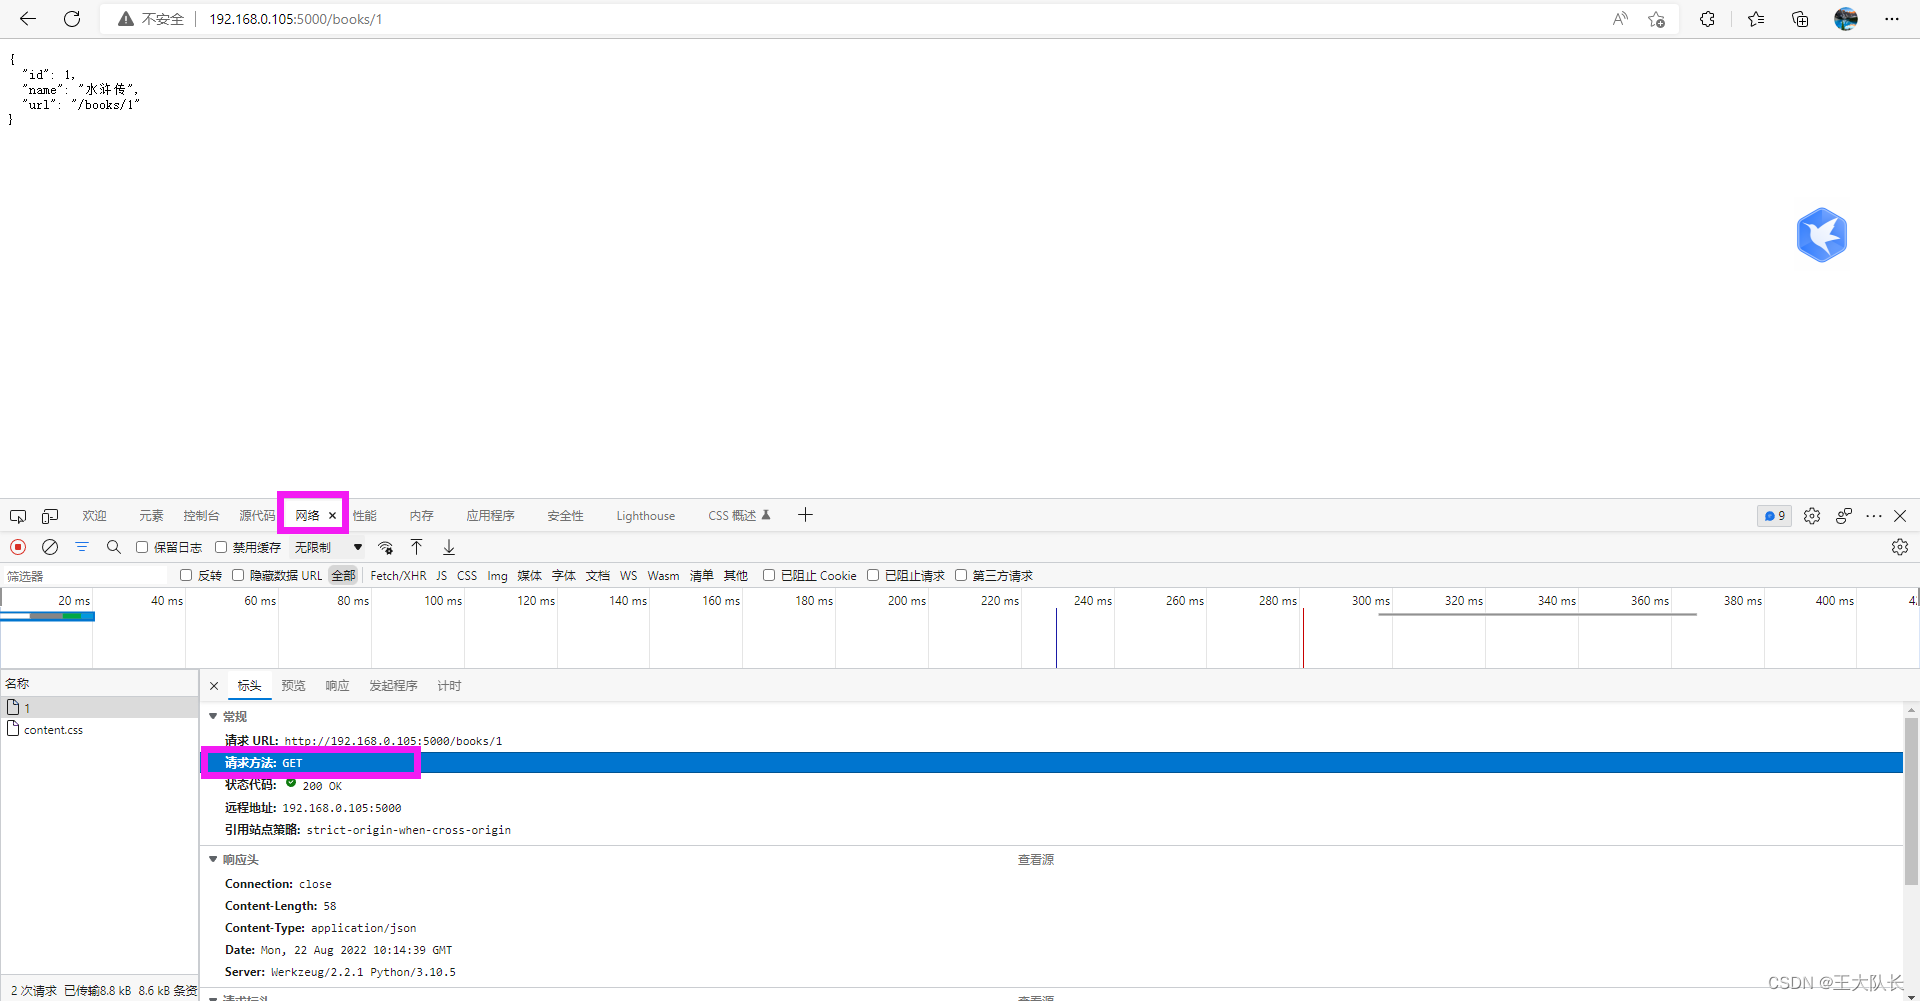Toggle the network filter bar
Image resolution: width=1920 pixels, height=1001 pixels.
click(82, 547)
